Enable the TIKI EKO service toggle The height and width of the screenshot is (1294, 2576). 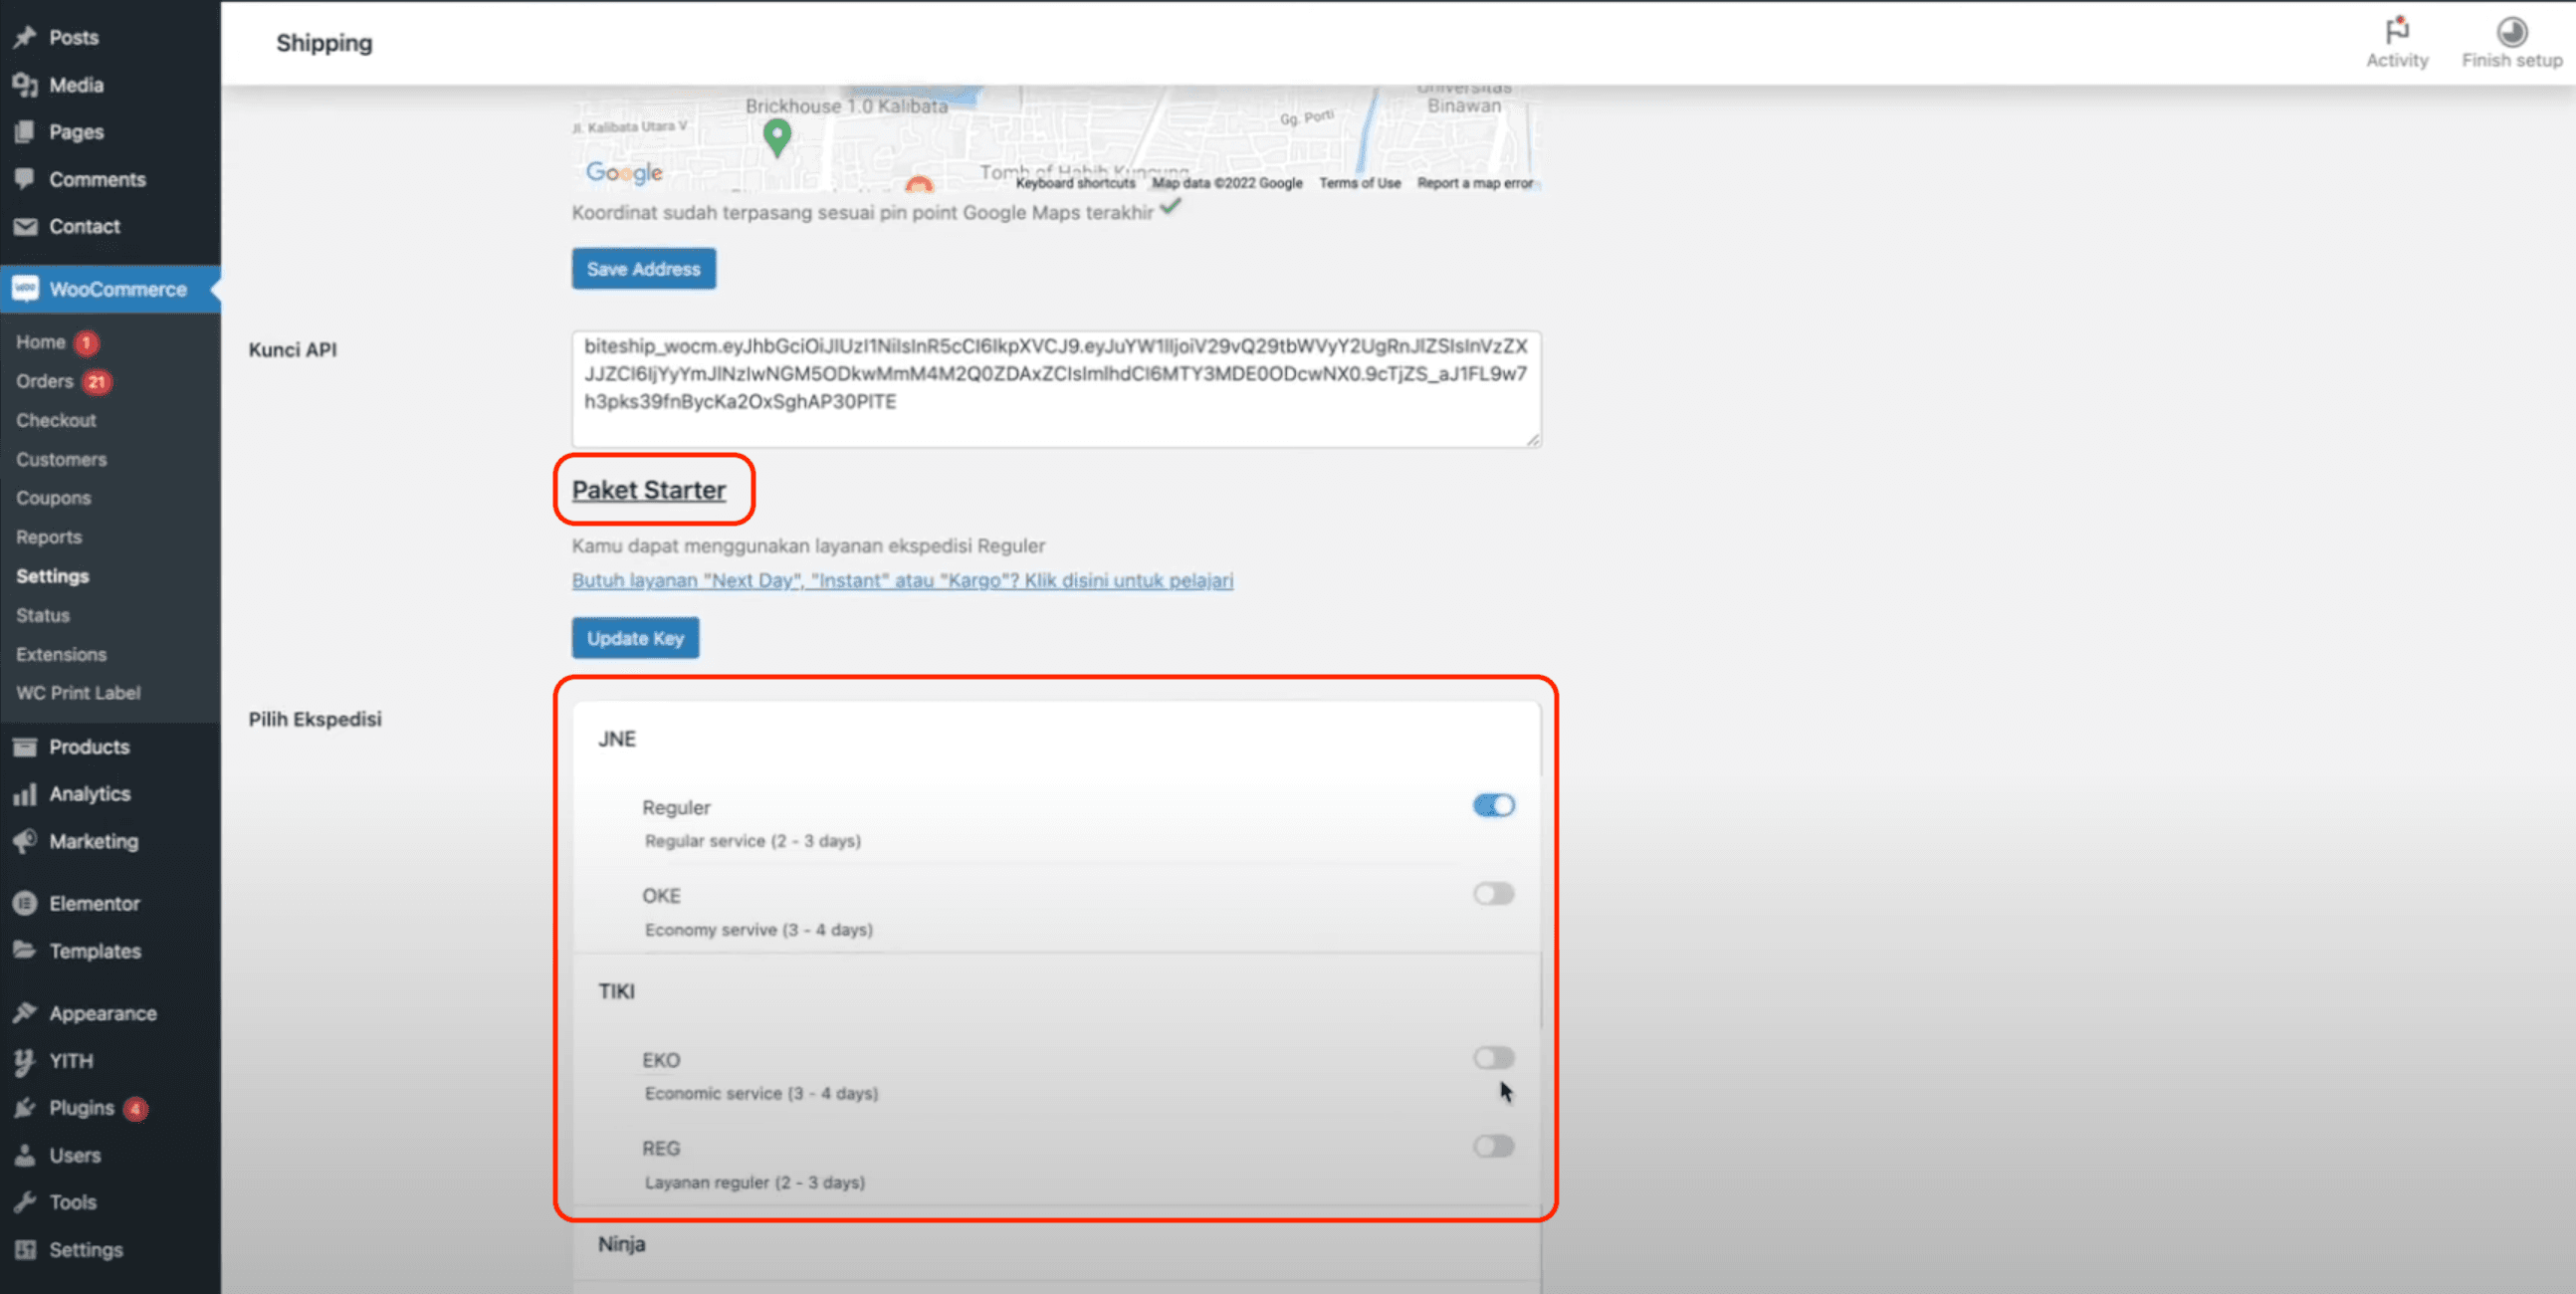tap(1493, 1058)
